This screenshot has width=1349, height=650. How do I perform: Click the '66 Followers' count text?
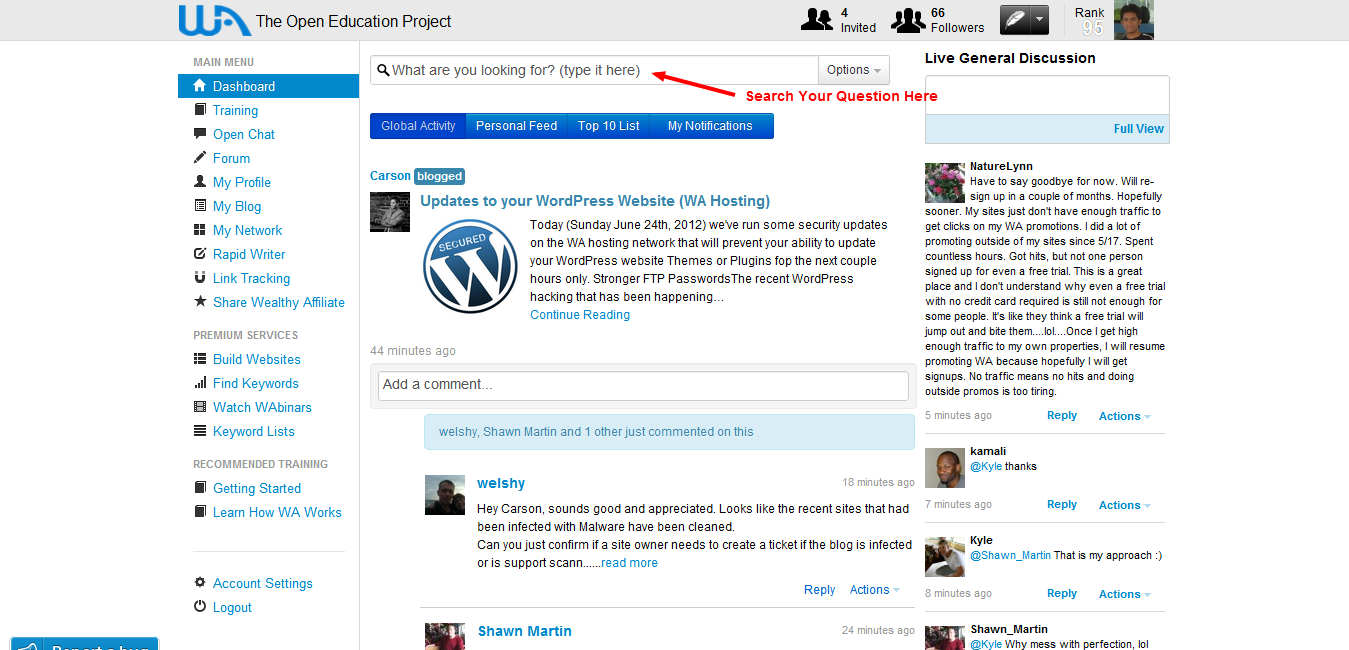coord(957,20)
